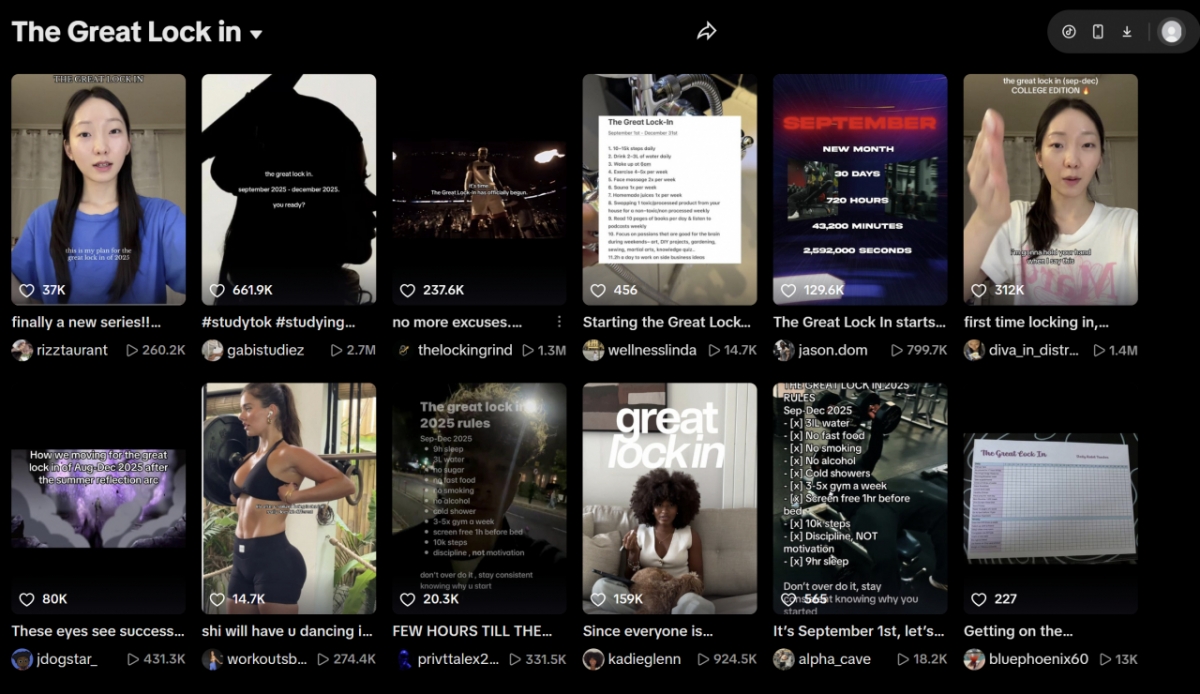This screenshot has height=694, width=1200.
Task: Expand The Great Lock in title dropdown
Action: (x=256, y=34)
